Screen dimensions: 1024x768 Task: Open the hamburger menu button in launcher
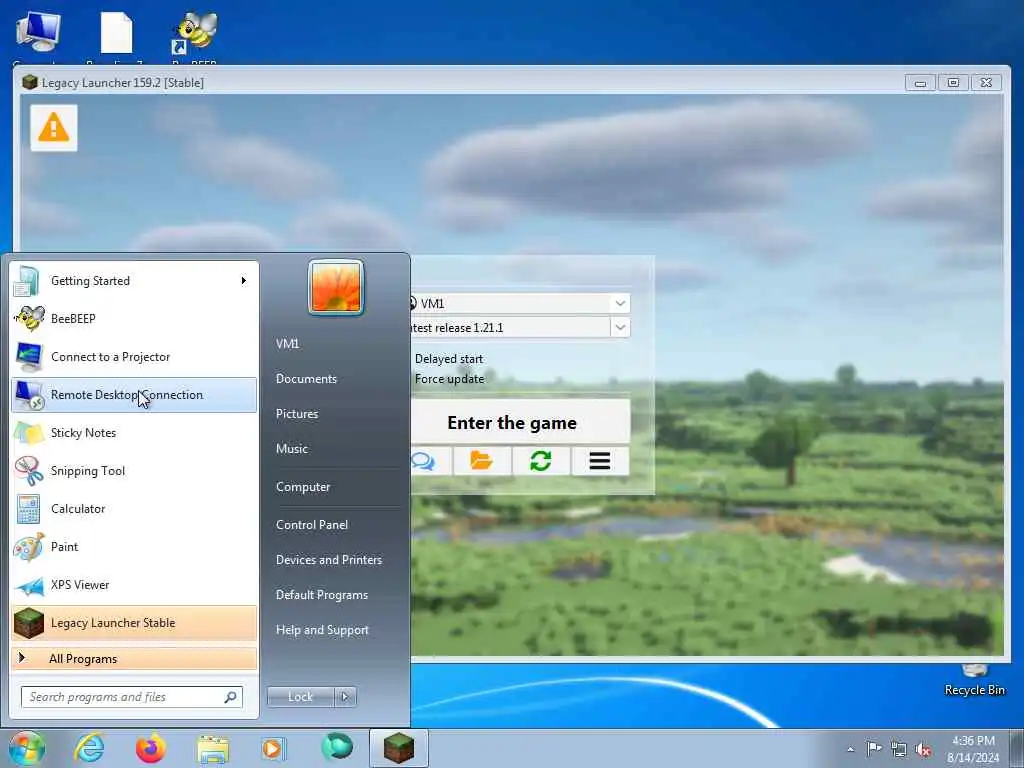point(600,461)
